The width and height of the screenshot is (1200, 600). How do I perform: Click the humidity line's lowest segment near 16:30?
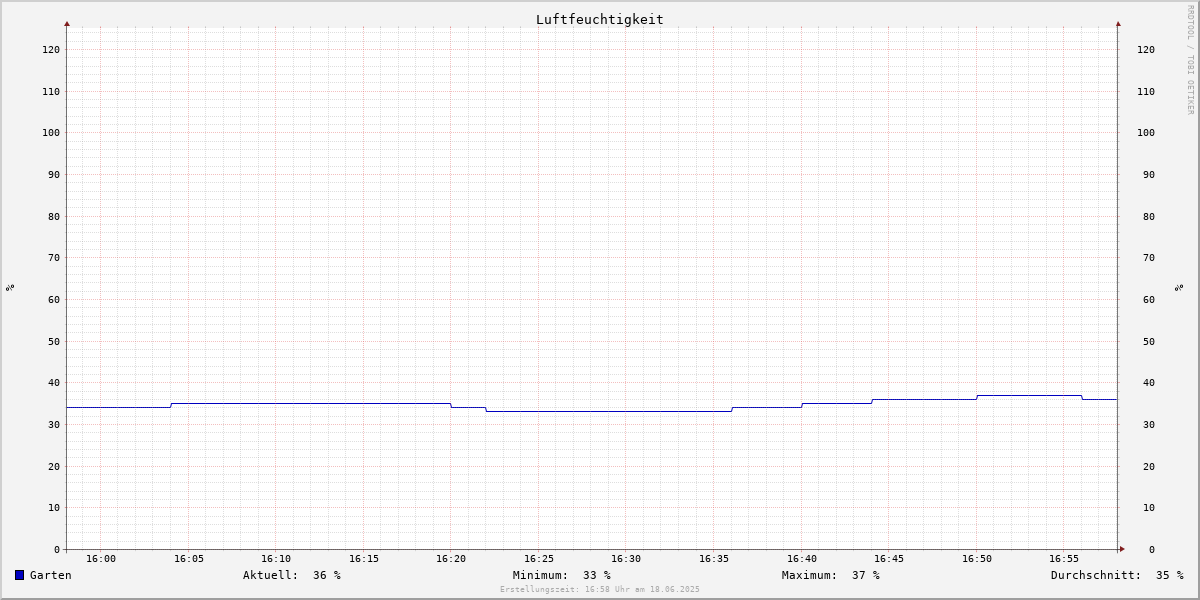pyautogui.click(x=609, y=411)
